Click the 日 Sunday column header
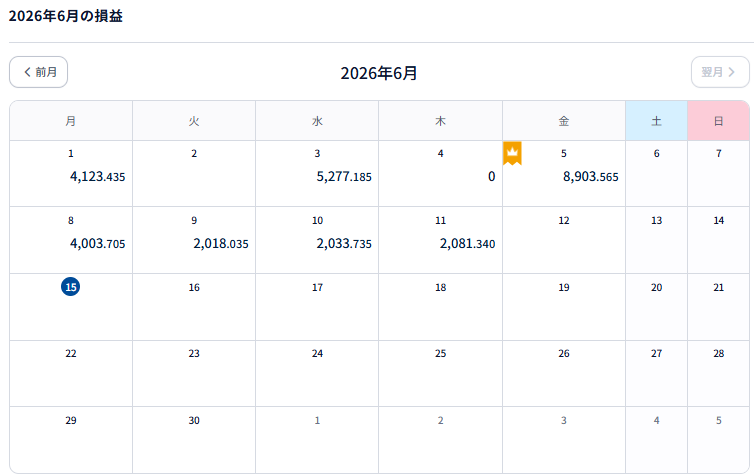Viewport: 754px width, 475px height. [718, 121]
